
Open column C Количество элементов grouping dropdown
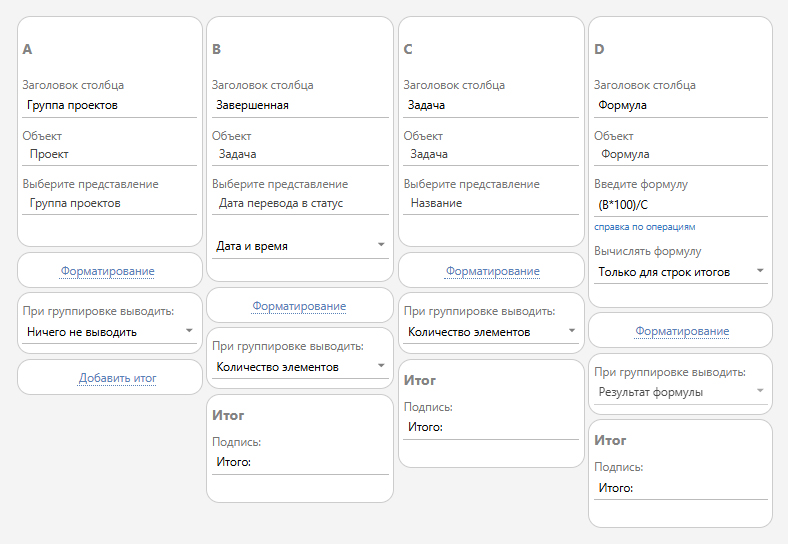[491, 332]
